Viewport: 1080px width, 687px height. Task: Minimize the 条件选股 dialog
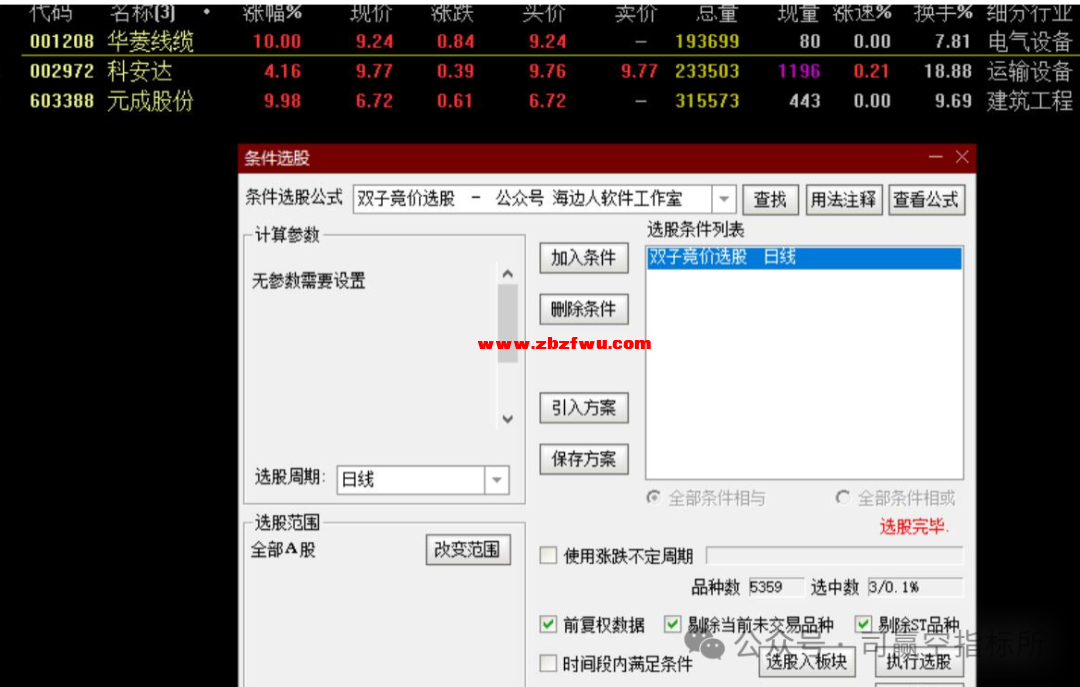[x=935, y=157]
